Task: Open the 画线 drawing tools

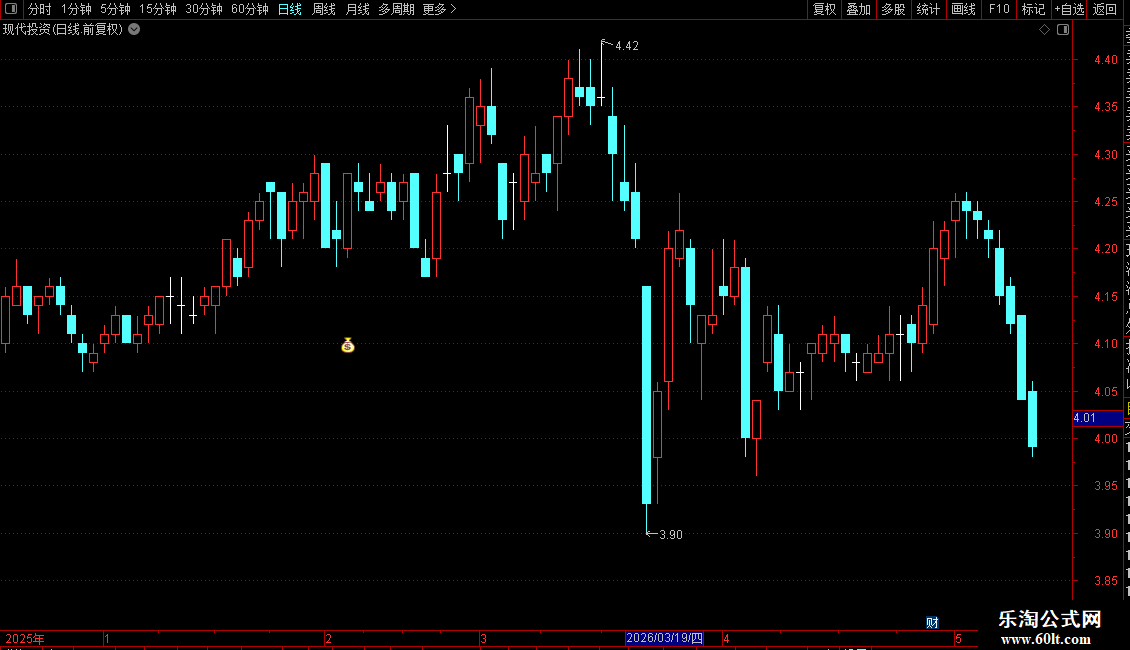Action: pyautogui.click(x=964, y=9)
